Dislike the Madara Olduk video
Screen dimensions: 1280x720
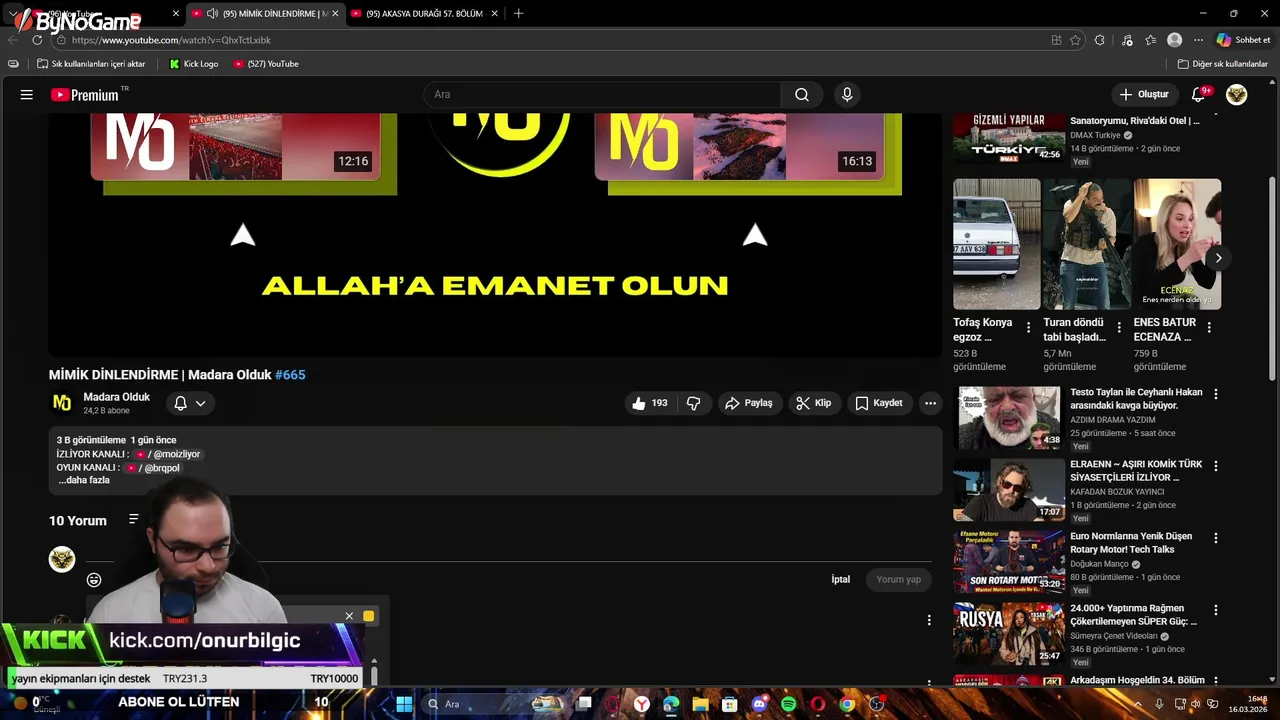(x=693, y=403)
